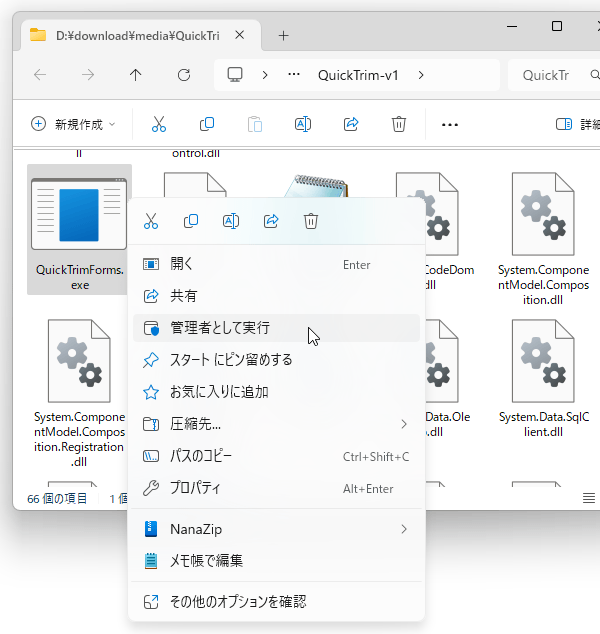
Task: Click Delete trash icon in context menu
Action: (311, 221)
